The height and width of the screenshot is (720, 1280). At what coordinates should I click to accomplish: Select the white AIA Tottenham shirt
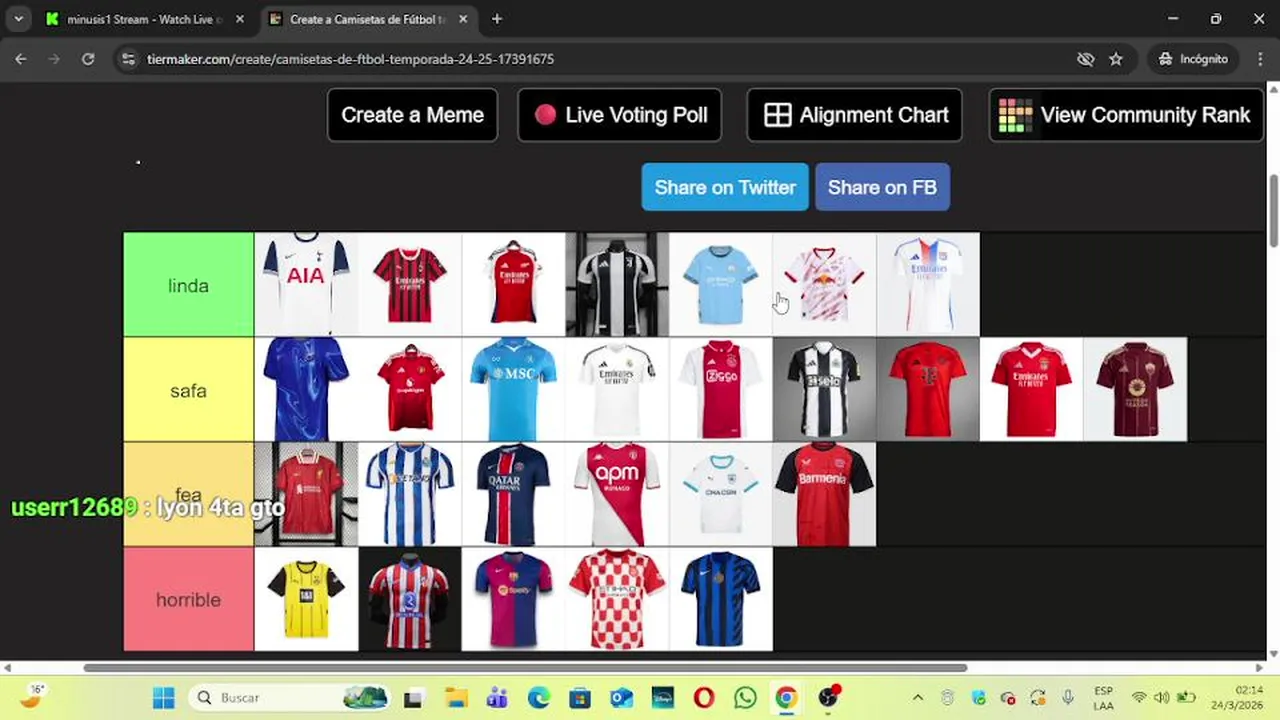pyautogui.click(x=306, y=284)
